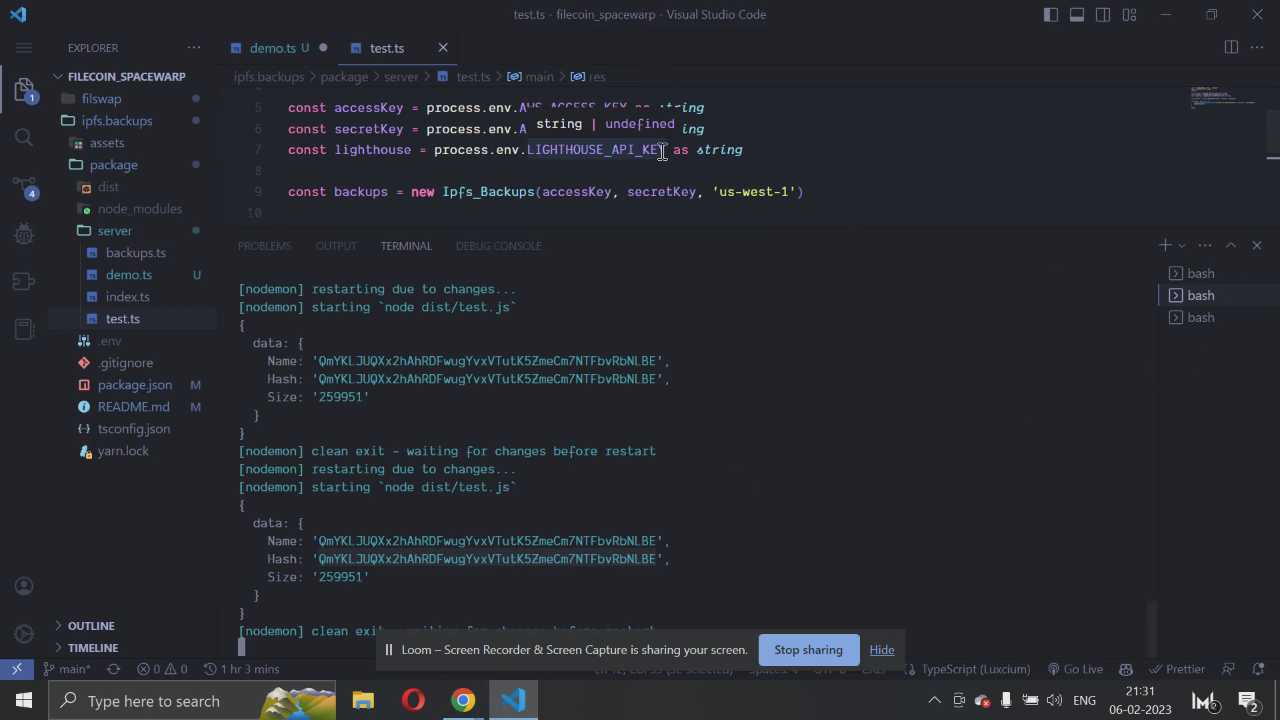Image resolution: width=1280 pixels, height=720 pixels.
Task: Open Source Control view with 4 badge
Action: [24, 186]
